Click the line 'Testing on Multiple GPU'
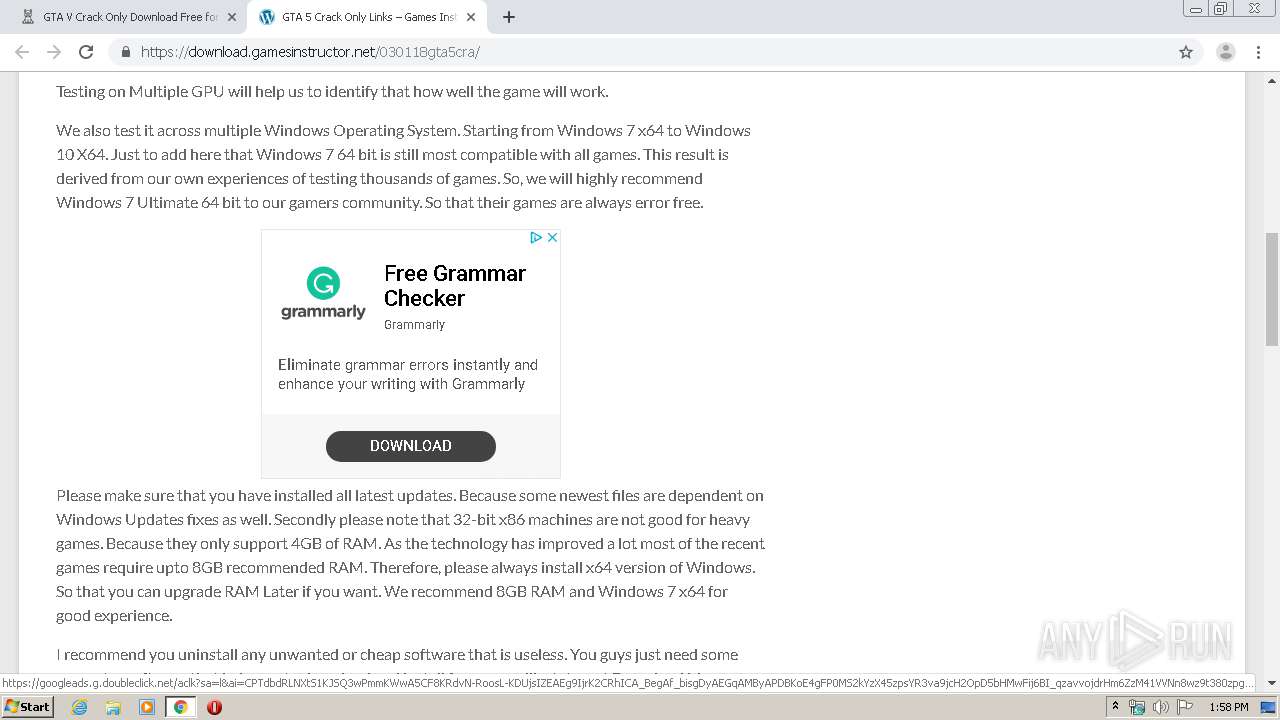The width and height of the screenshot is (1280, 720). [x=332, y=91]
